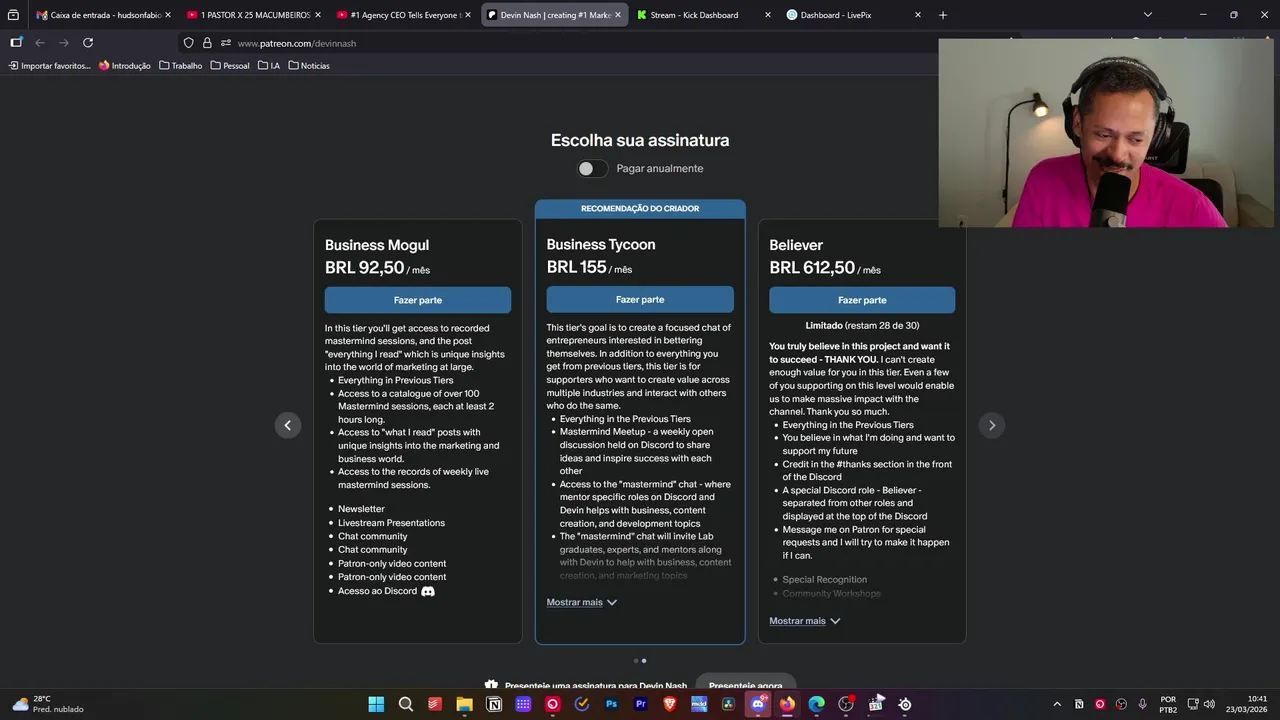Viewport: 1280px width, 720px height.
Task: Open TickTick from the taskbar
Action: pos(582,704)
